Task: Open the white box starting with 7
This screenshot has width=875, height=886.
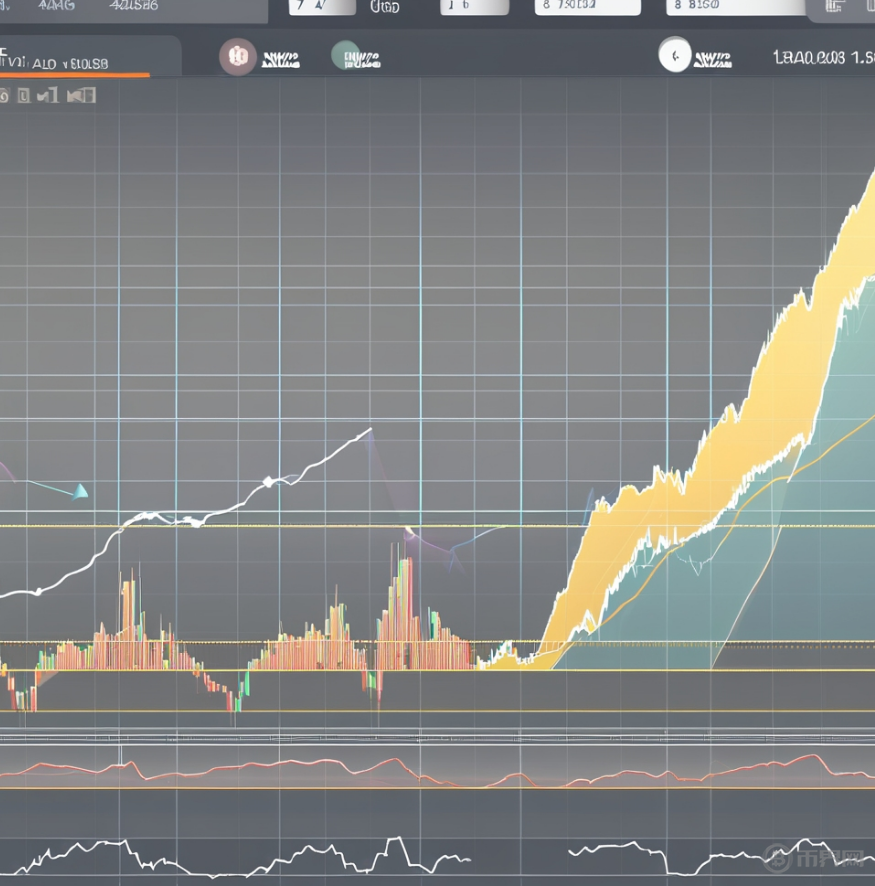Action: 321,7
